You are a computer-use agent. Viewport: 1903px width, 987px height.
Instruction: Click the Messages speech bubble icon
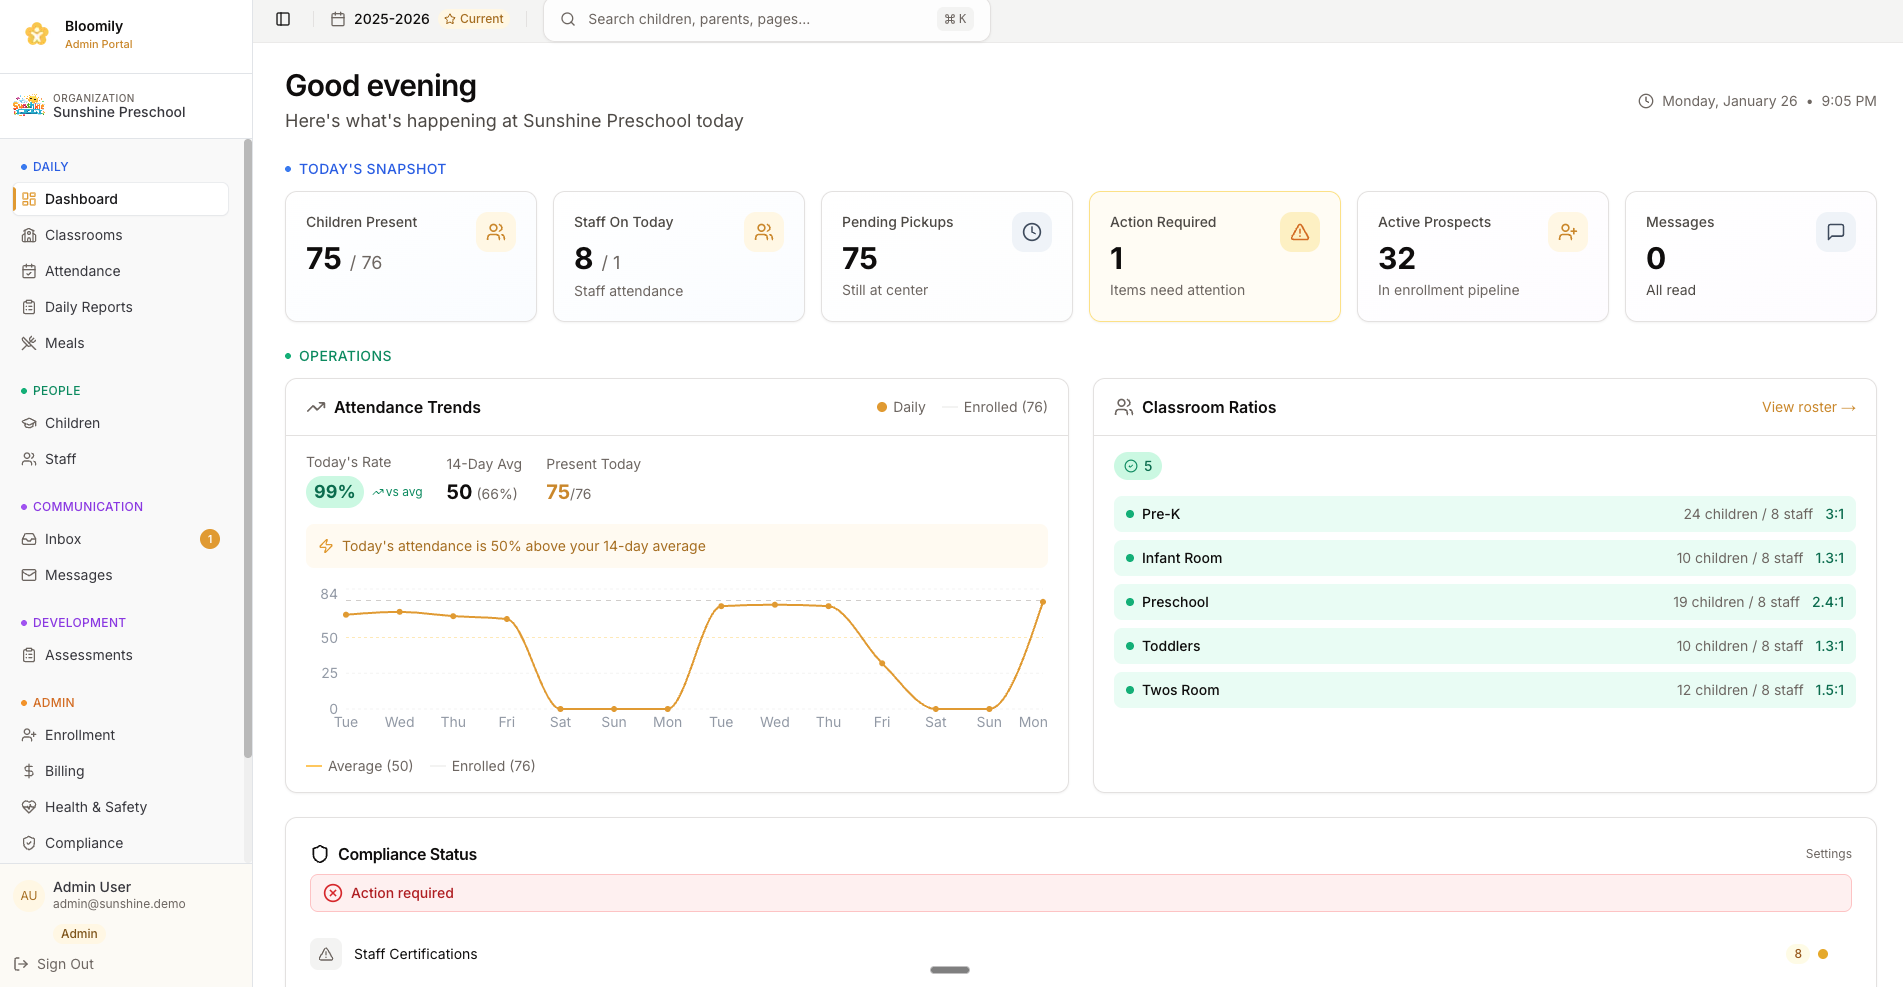pyautogui.click(x=1836, y=232)
